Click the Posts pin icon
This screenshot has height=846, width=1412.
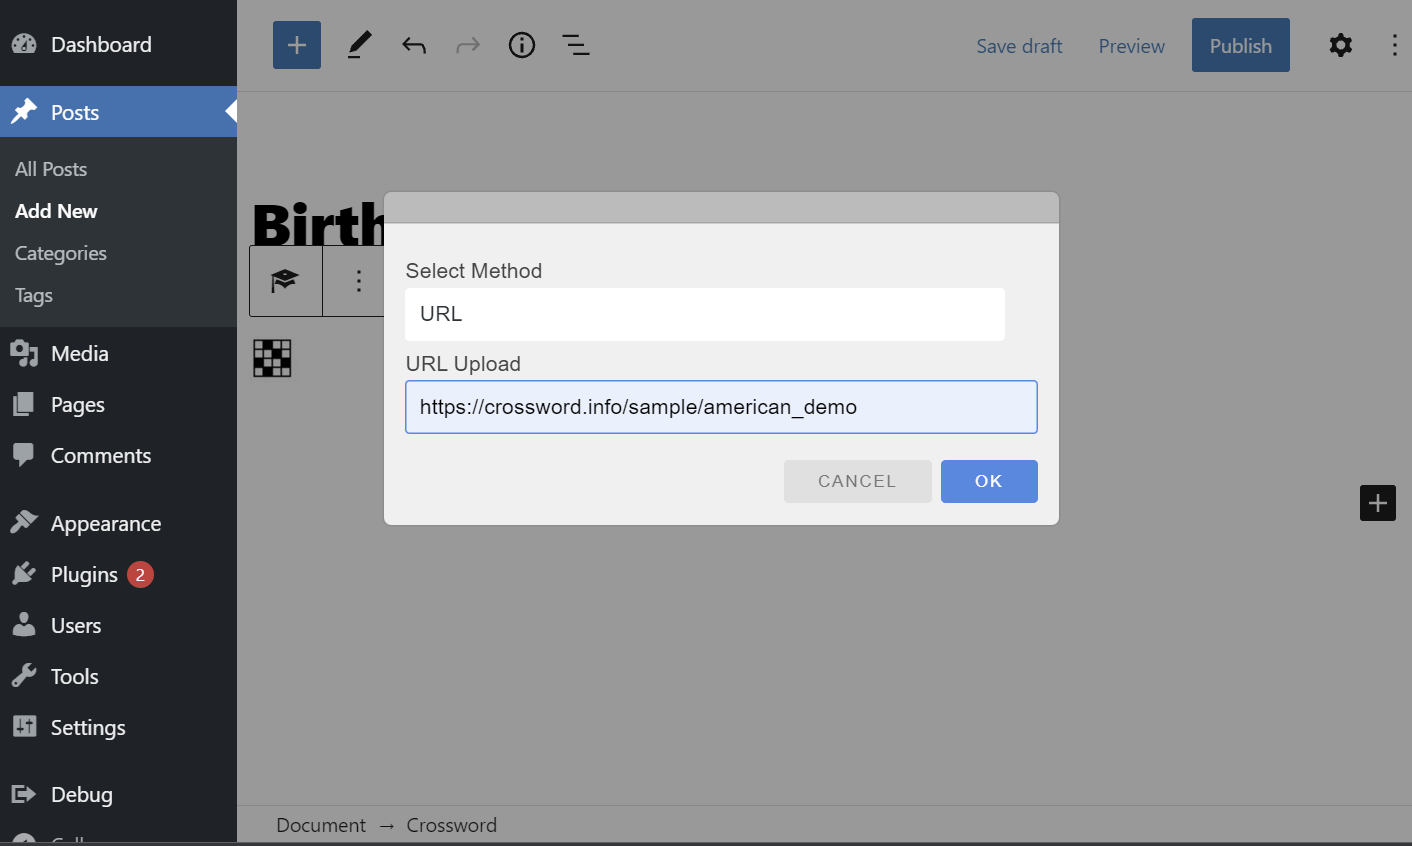tap(24, 112)
